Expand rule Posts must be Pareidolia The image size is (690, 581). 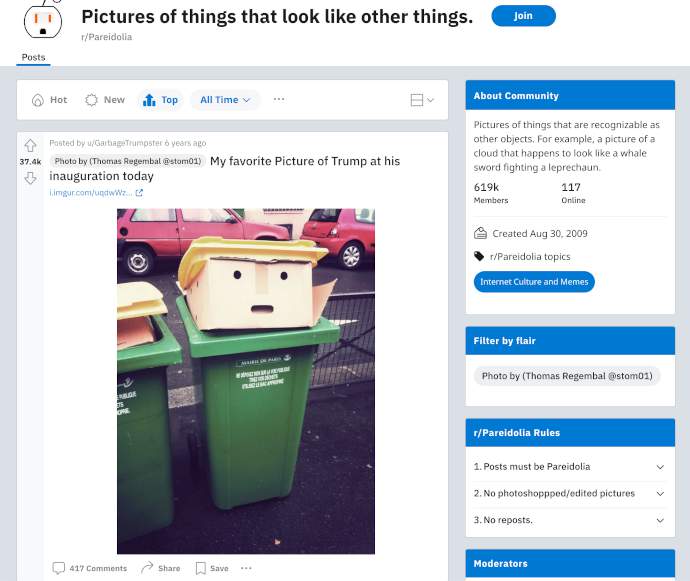(x=570, y=467)
